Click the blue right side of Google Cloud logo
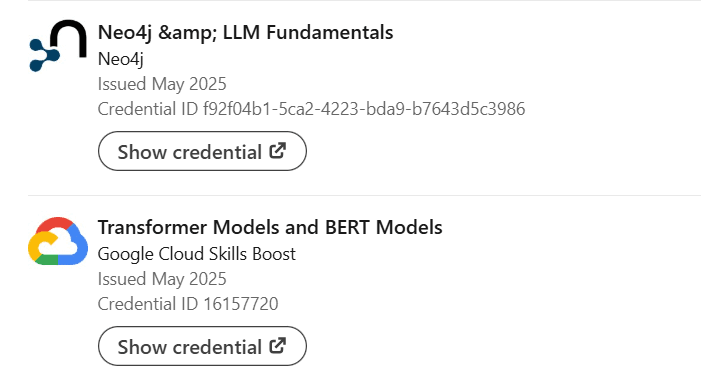Viewport: 701px width, 388px height. (x=75, y=245)
